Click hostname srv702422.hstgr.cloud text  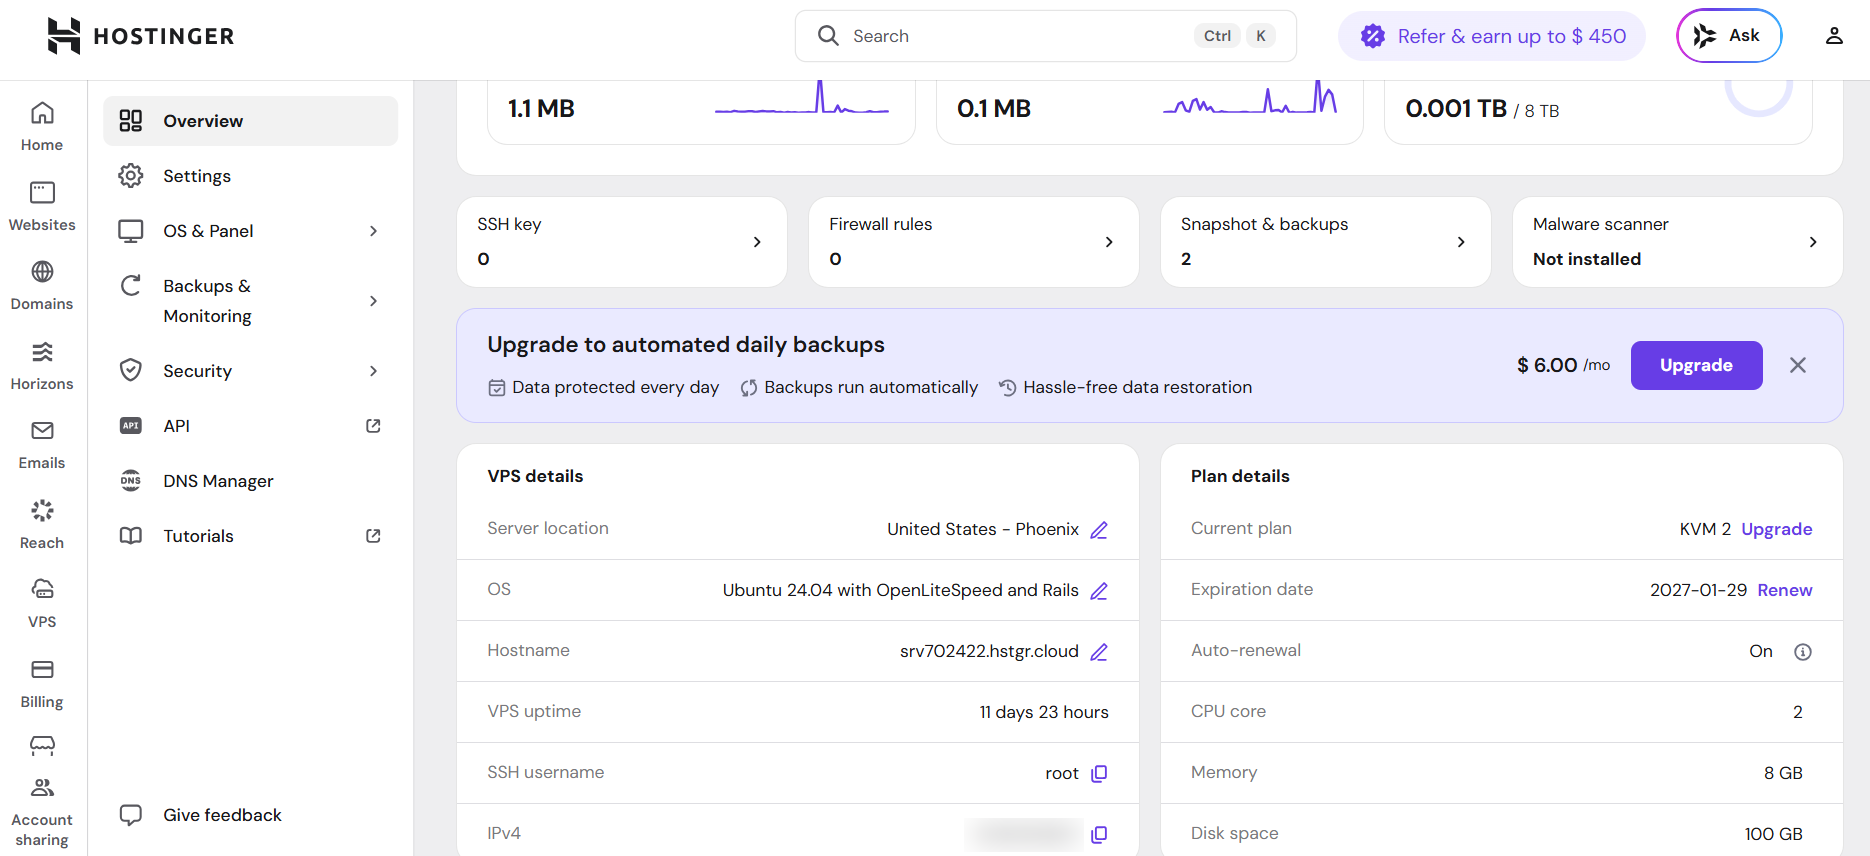pyautogui.click(x=989, y=651)
